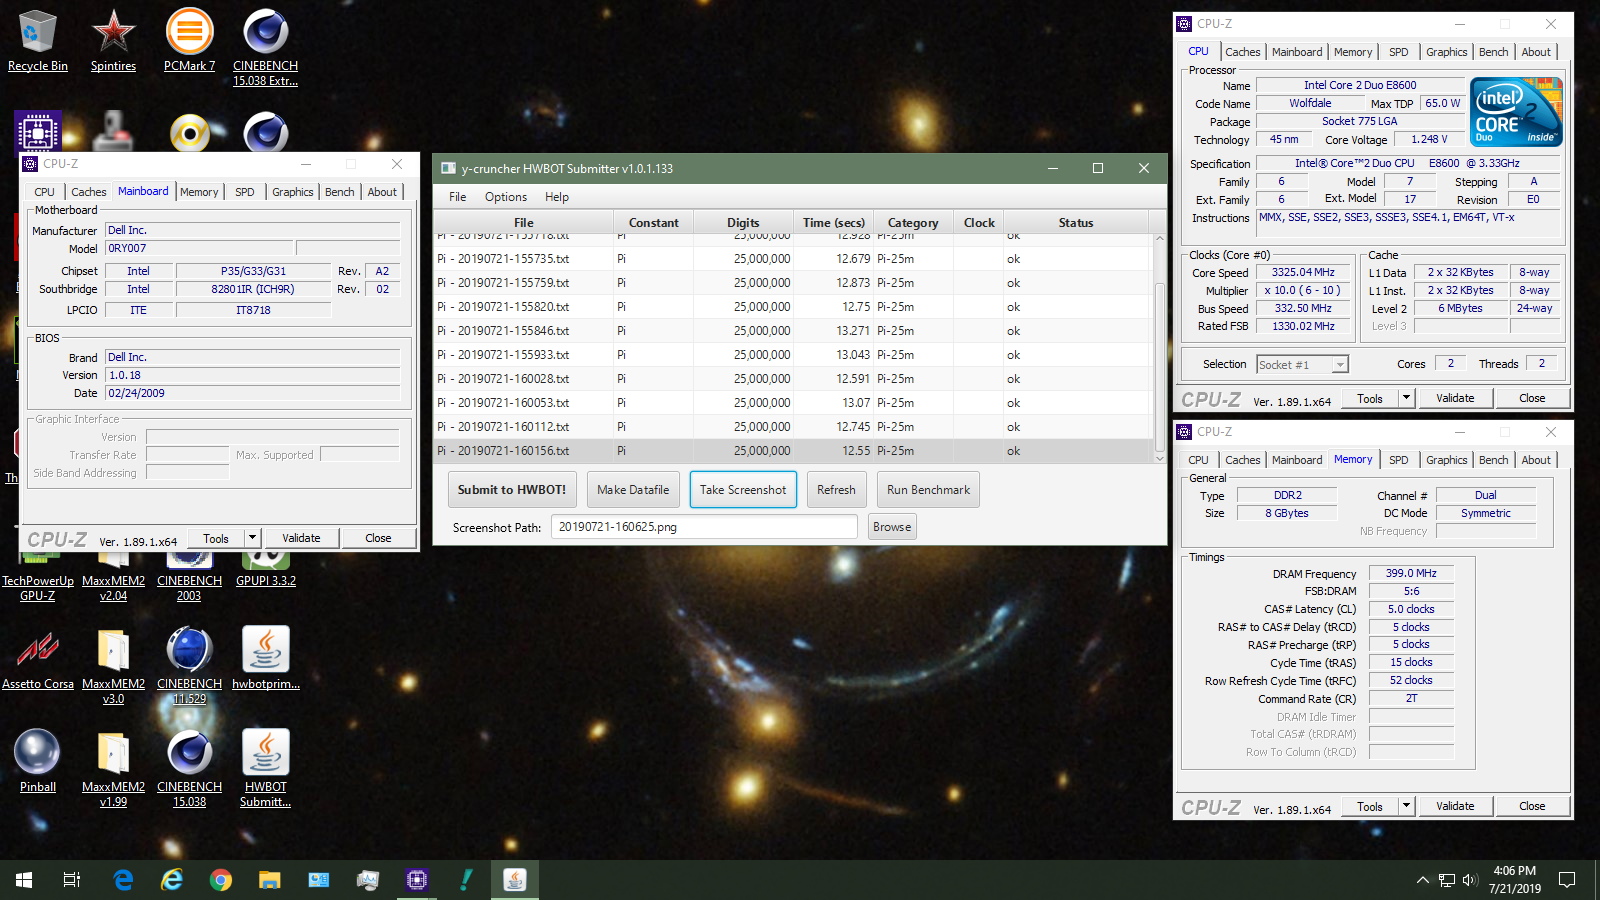This screenshot has height=900, width=1600.
Task: Sort by the Digits column header
Action: [743, 223]
